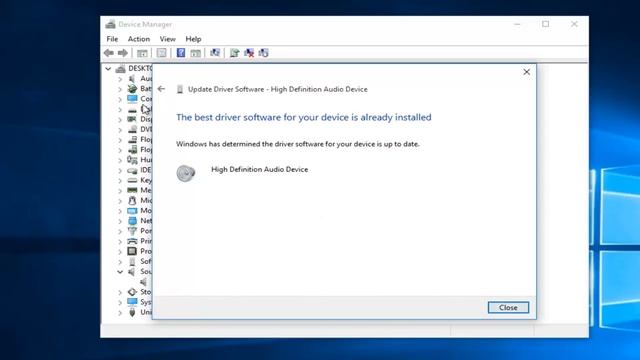Screen dimensions: 640x360
Task: Click the 'IDE' tree row label
Action: (x=146, y=170)
